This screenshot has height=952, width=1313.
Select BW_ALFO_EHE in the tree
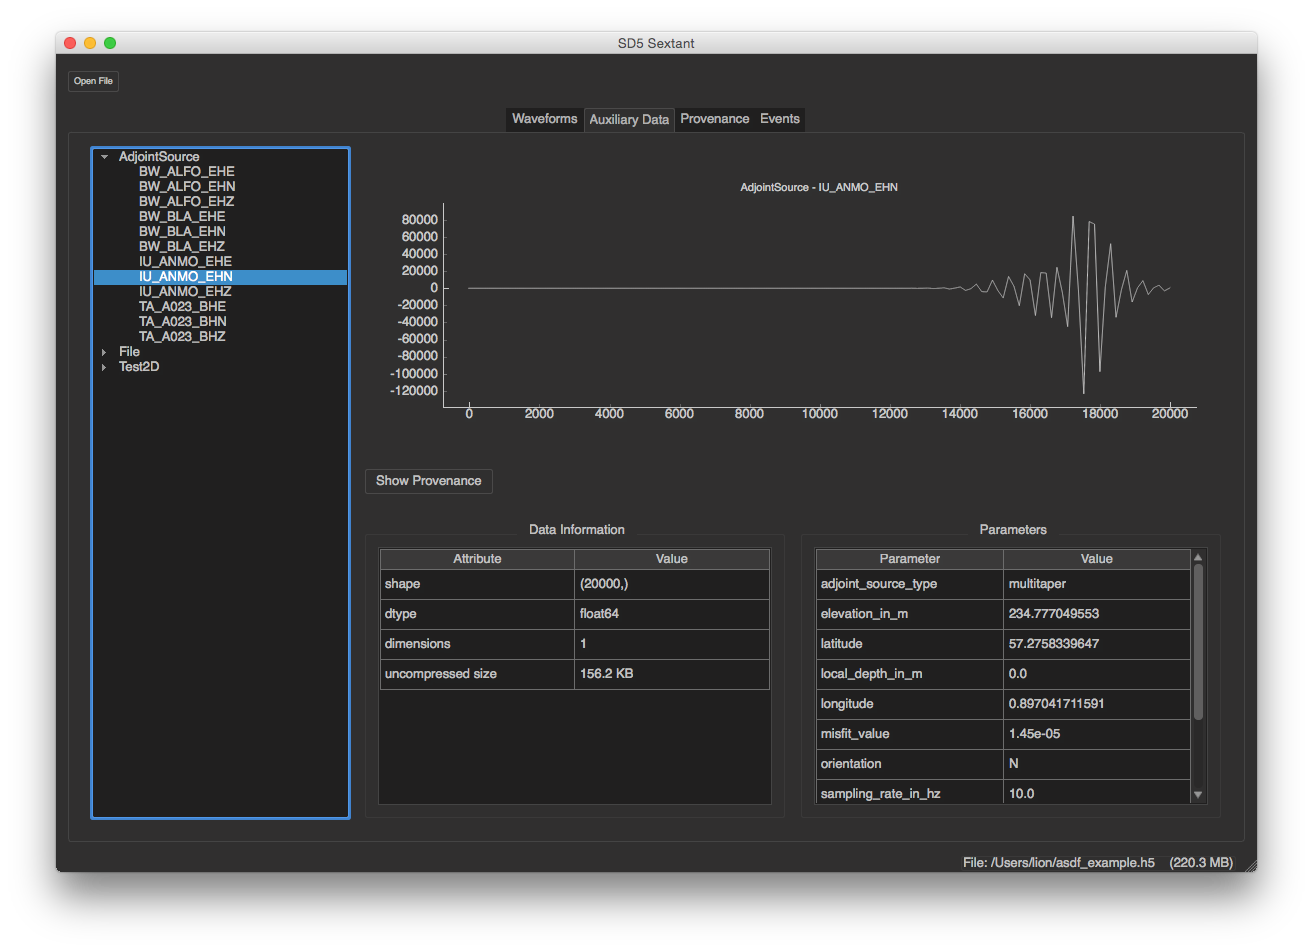(x=186, y=172)
